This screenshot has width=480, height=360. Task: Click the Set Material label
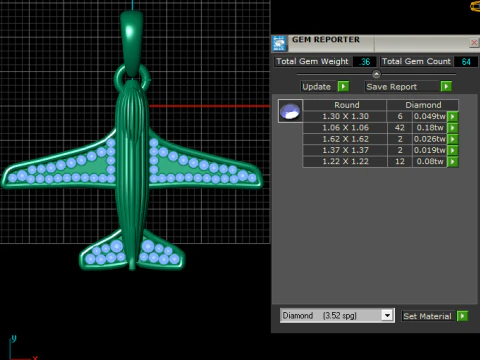[x=427, y=316]
